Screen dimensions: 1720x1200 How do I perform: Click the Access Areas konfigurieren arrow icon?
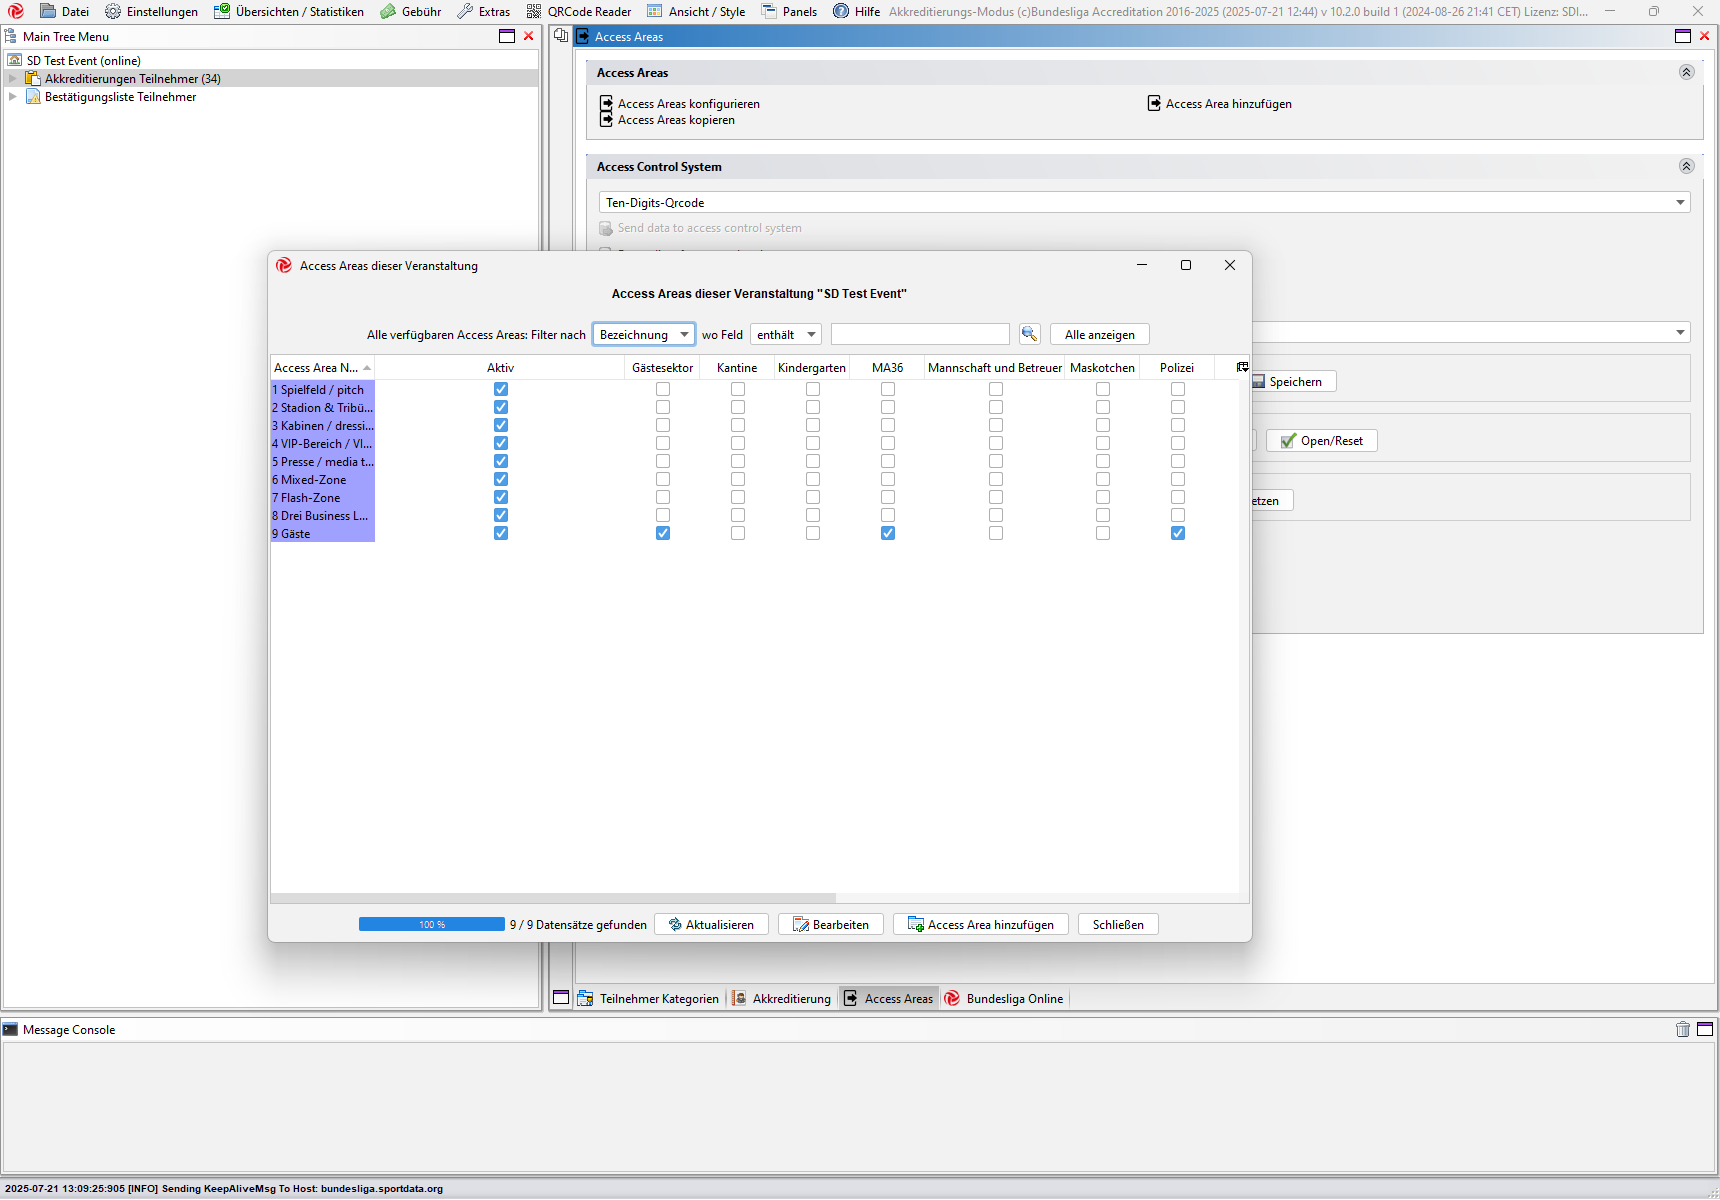coord(606,103)
